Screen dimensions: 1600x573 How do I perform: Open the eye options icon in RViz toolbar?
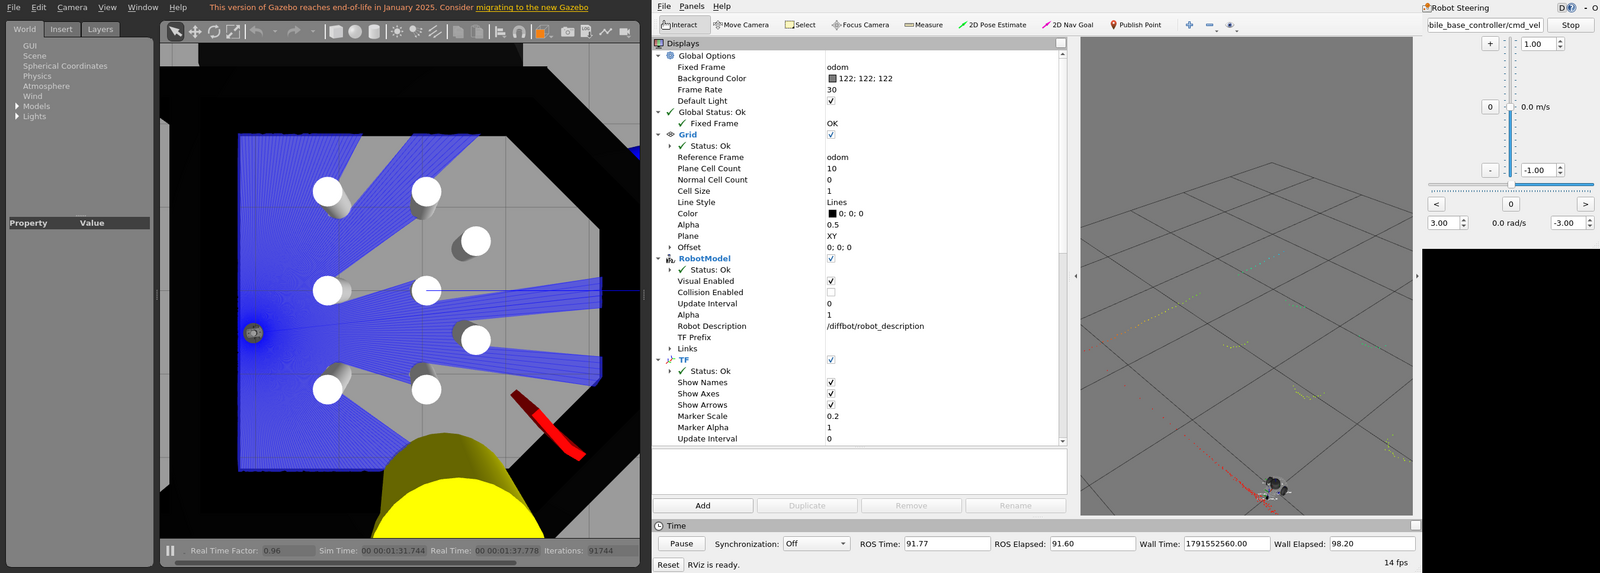coord(1230,25)
